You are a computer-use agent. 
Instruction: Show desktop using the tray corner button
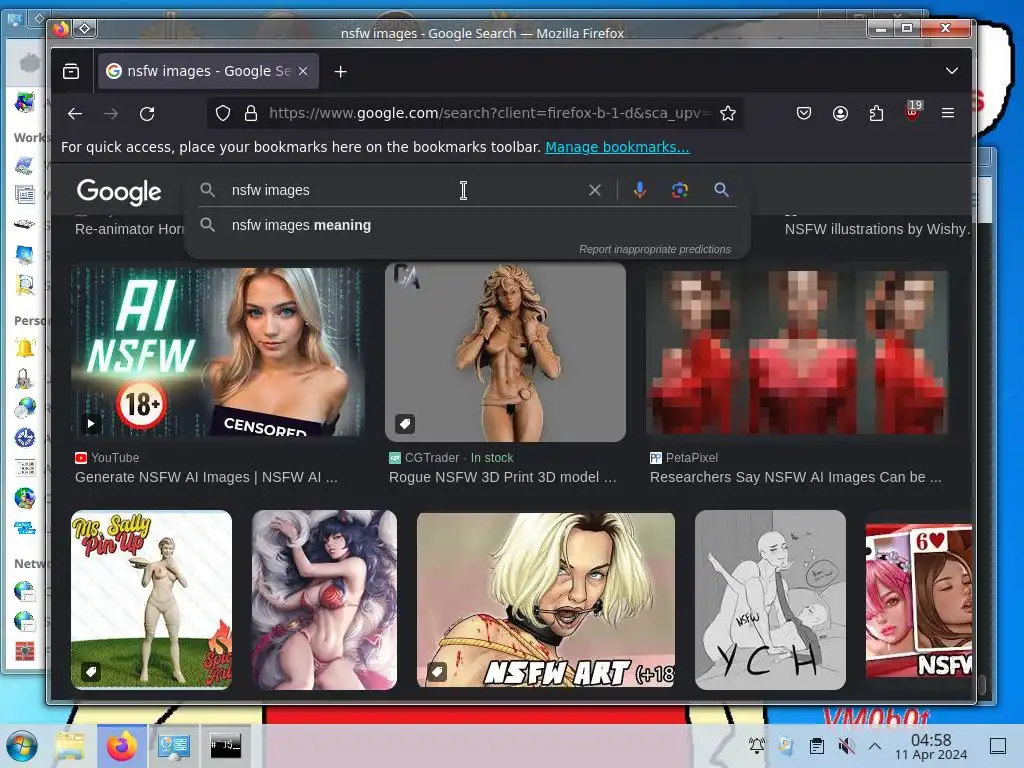tap(998, 746)
